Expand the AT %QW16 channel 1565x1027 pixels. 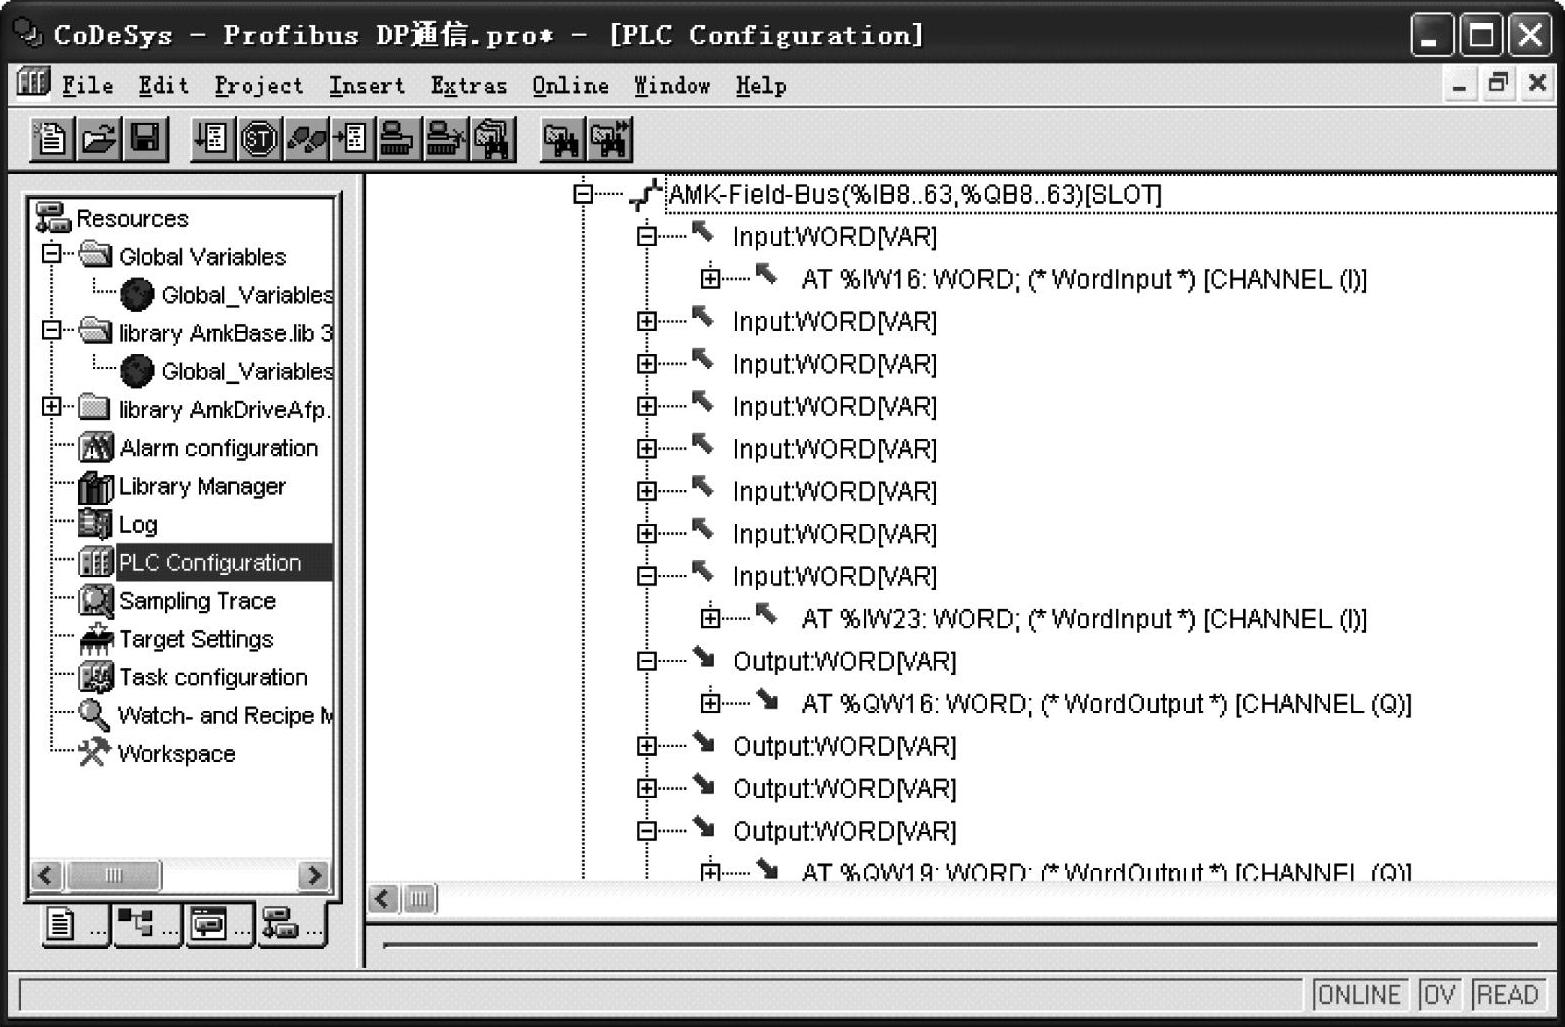710,703
